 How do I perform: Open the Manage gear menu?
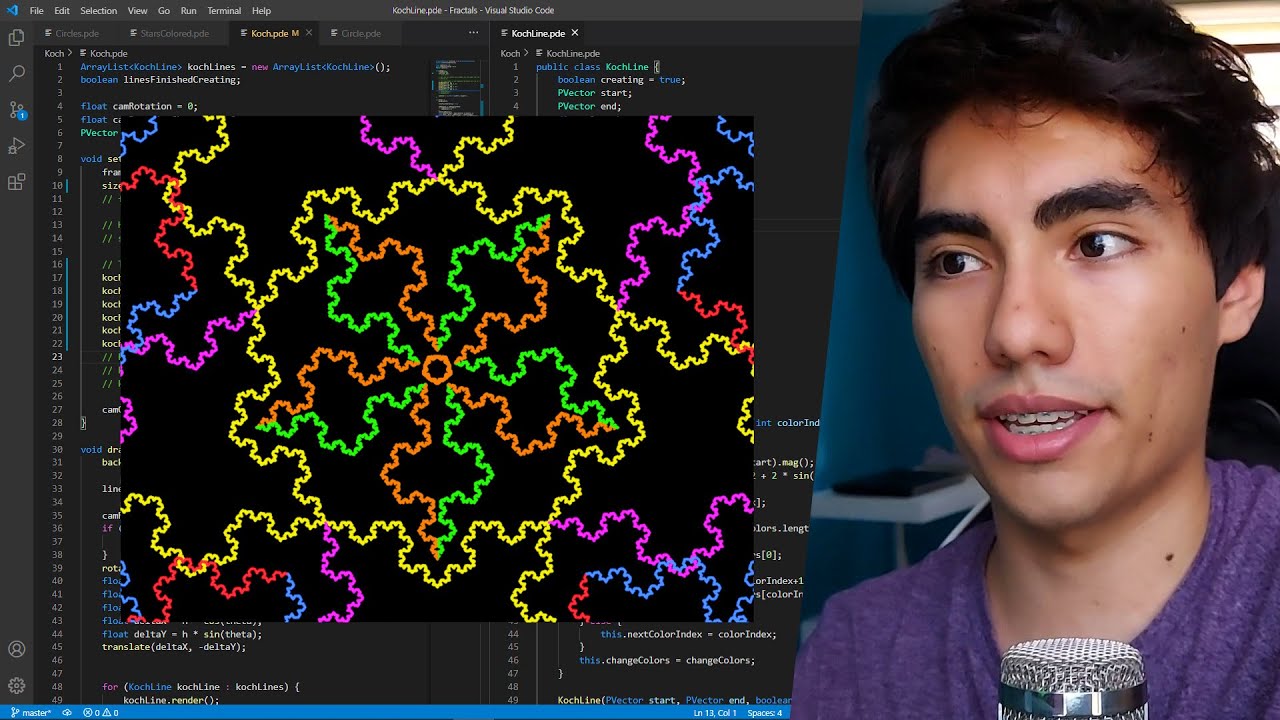click(x=16, y=686)
